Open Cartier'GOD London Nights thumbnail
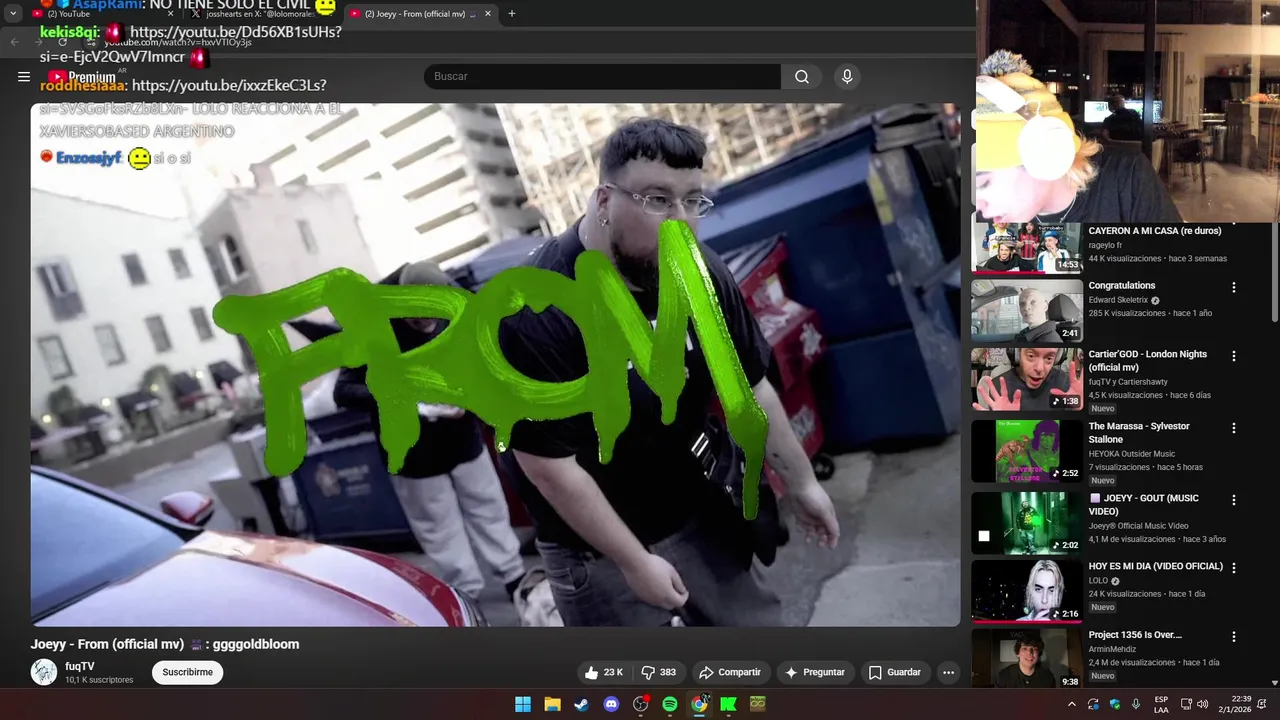Viewport: 1280px width, 720px height. [x=1027, y=379]
